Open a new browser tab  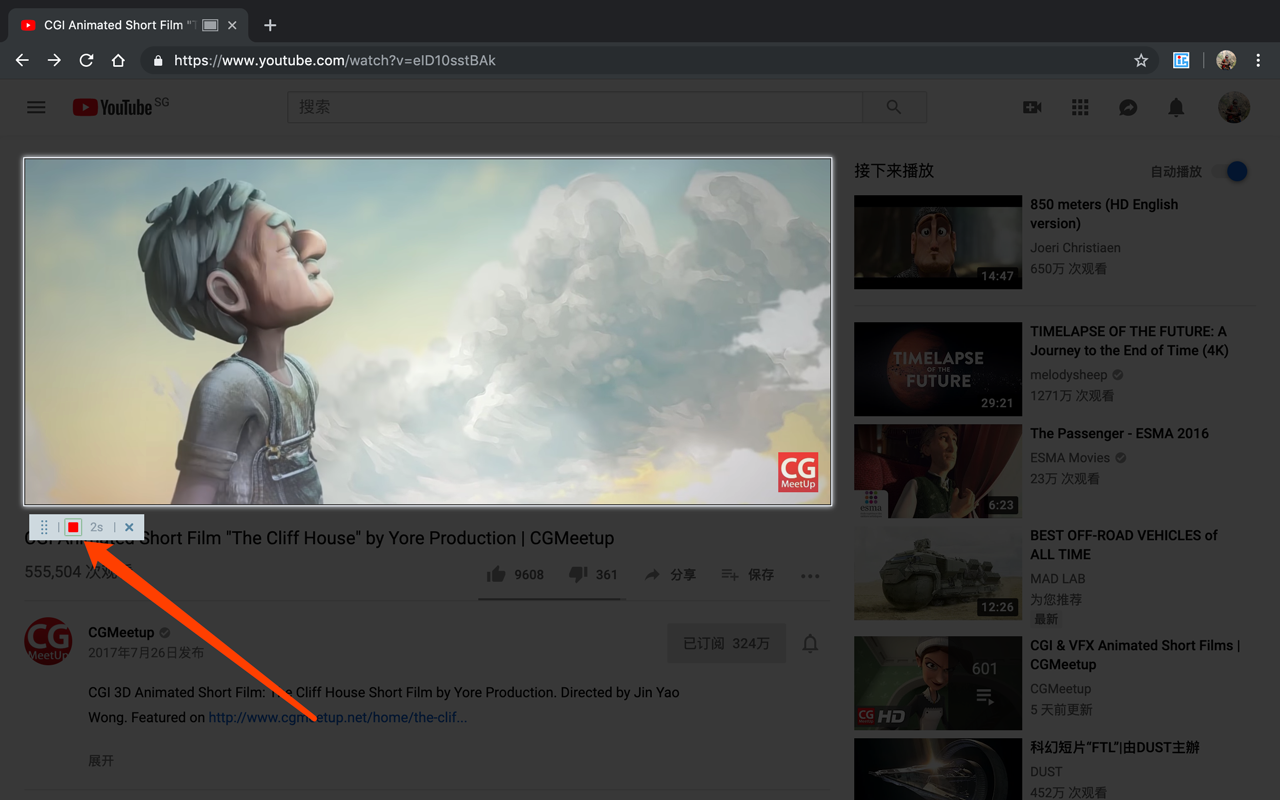click(270, 25)
